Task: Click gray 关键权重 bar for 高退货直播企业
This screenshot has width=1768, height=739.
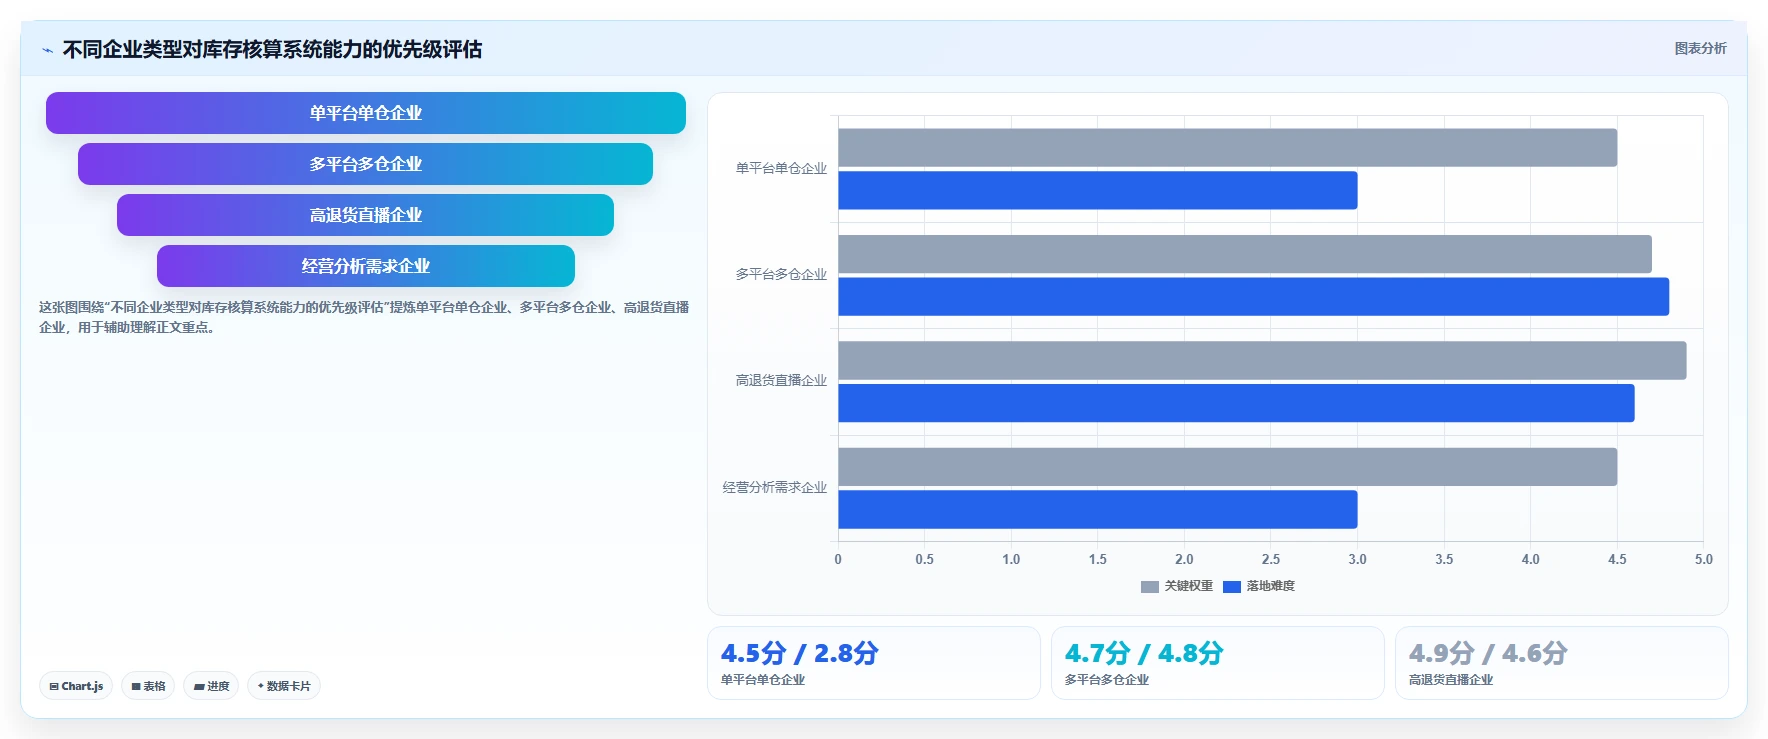Action: coord(1262,360)
